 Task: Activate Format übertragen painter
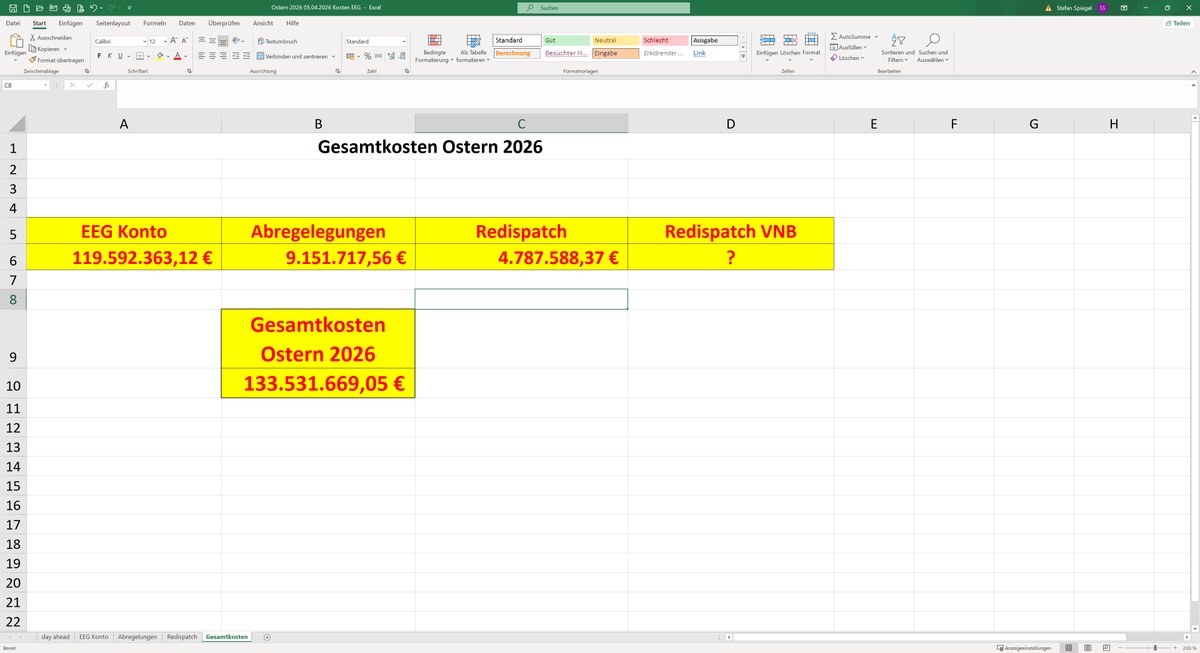coord(56,60)
